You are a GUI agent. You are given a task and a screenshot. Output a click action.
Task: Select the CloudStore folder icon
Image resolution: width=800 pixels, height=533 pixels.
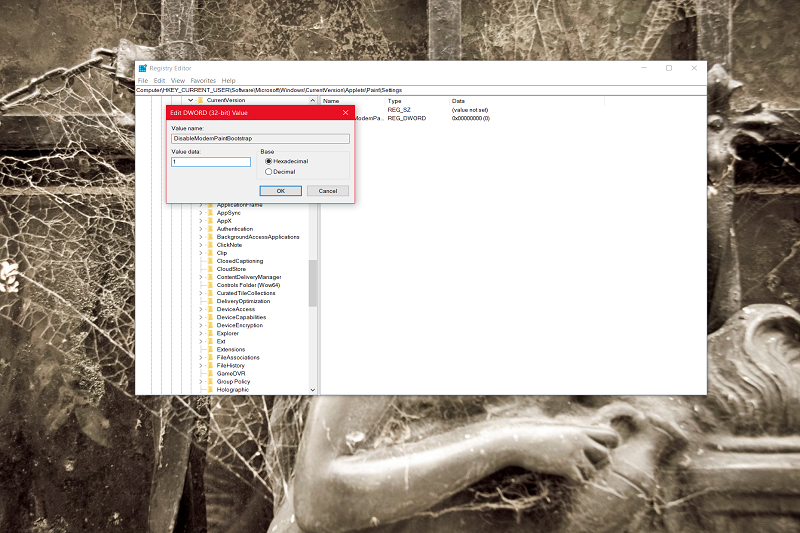click(x=210, y=269)
